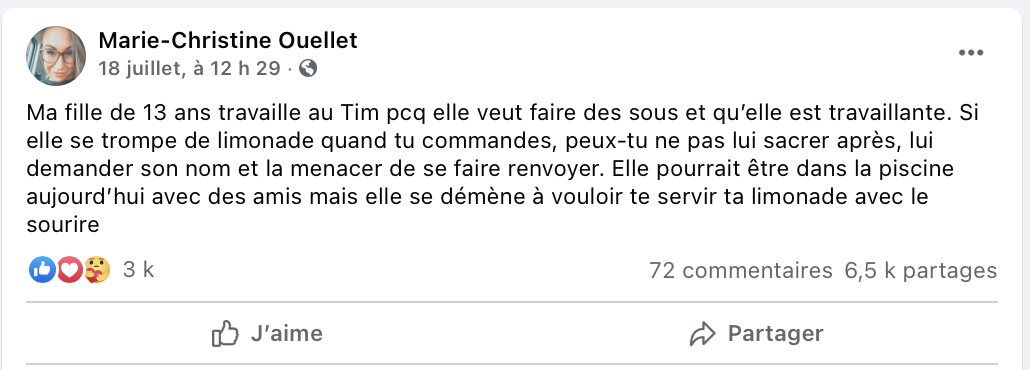
Task: Click the thumbs-up icon beside J'aime
Action: [x=225, y=334]
